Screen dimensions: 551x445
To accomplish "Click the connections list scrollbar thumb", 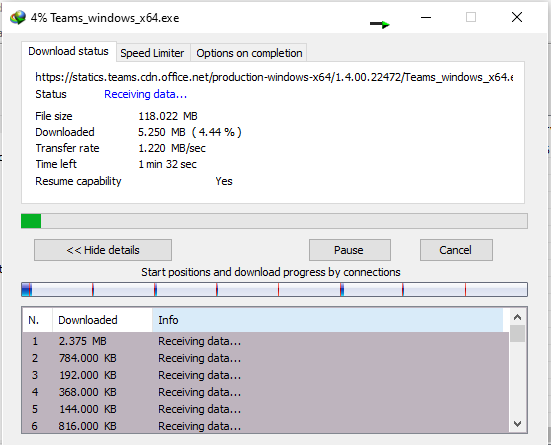I will click(x=517, y=334).
